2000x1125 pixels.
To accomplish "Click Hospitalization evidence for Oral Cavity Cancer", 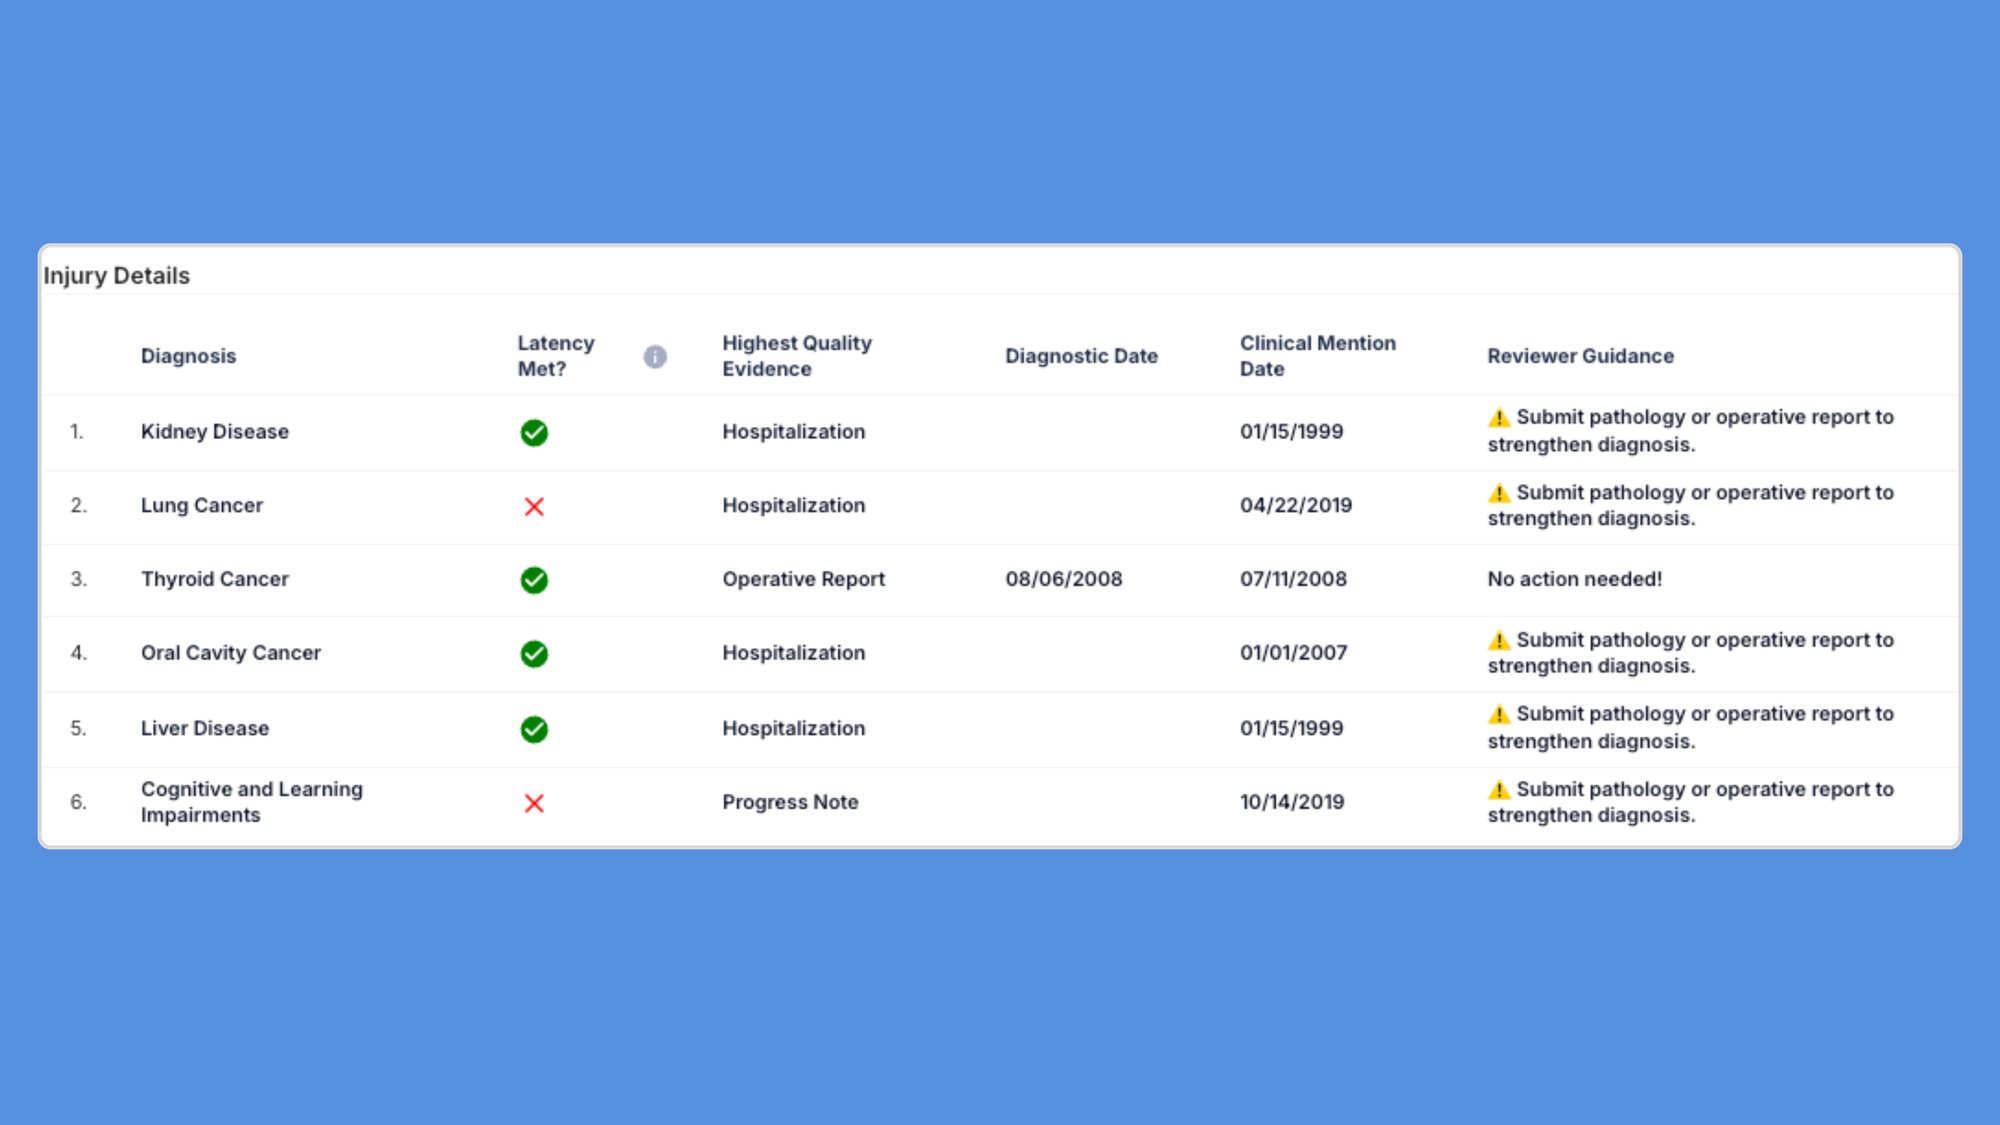I will 794,652.
